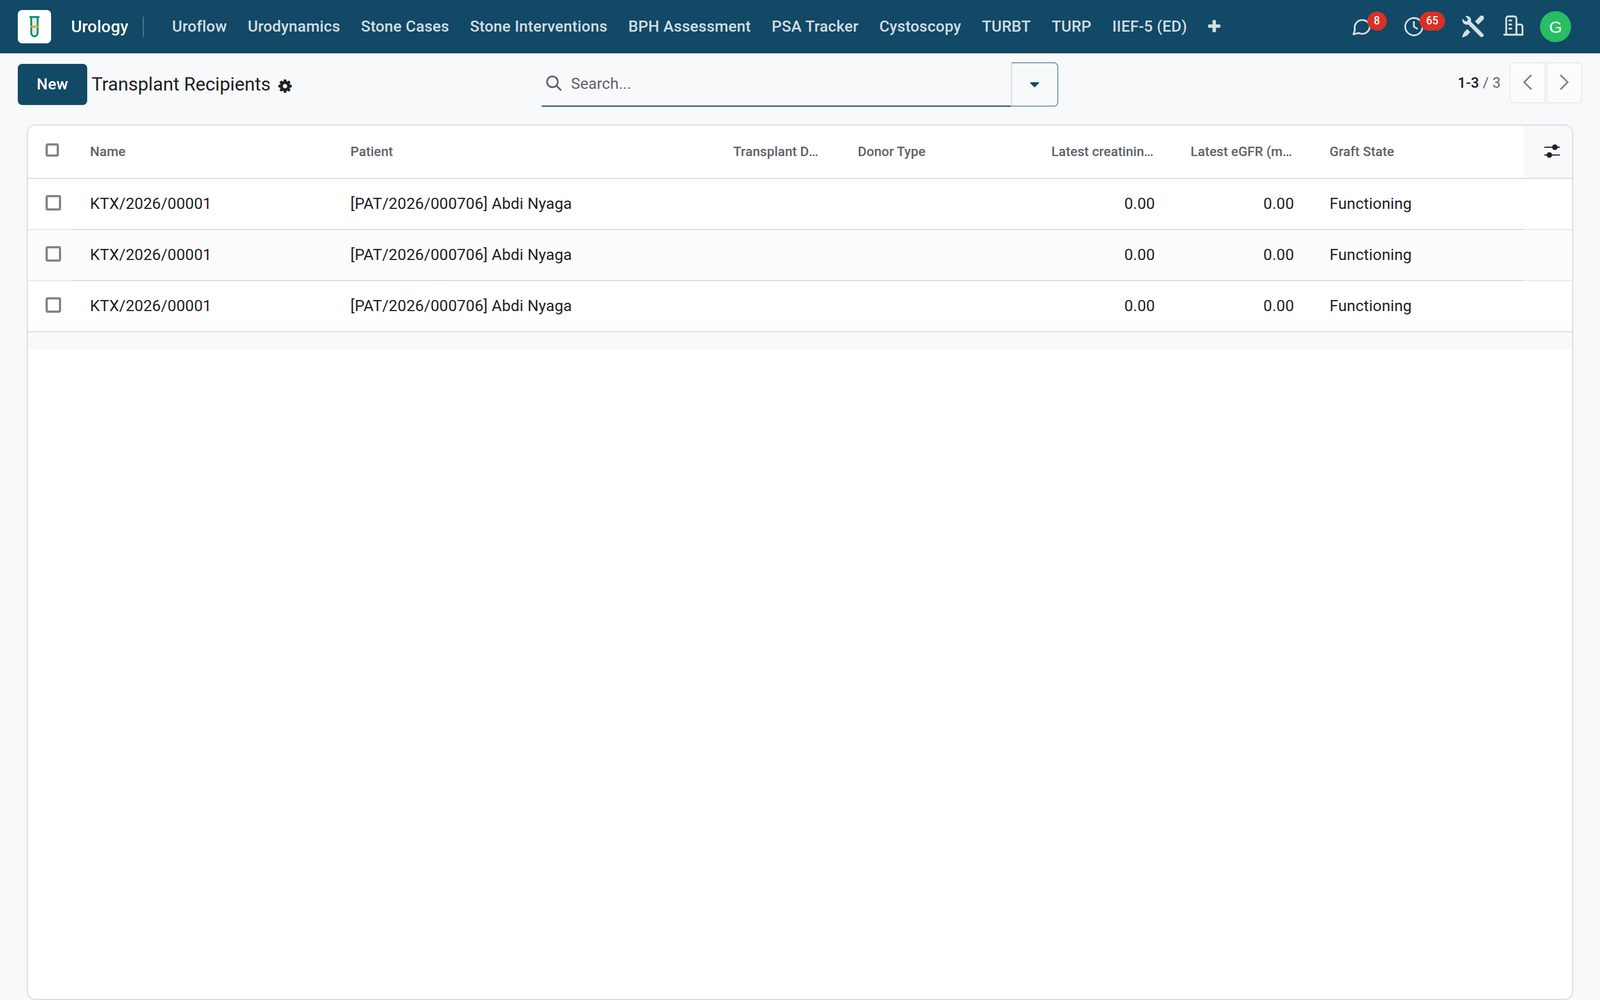The height and width of the screenshot is (1000, 1600).
Task: Select the first KTX/2026/00001 row checkbox
Action: coord(53,203)
